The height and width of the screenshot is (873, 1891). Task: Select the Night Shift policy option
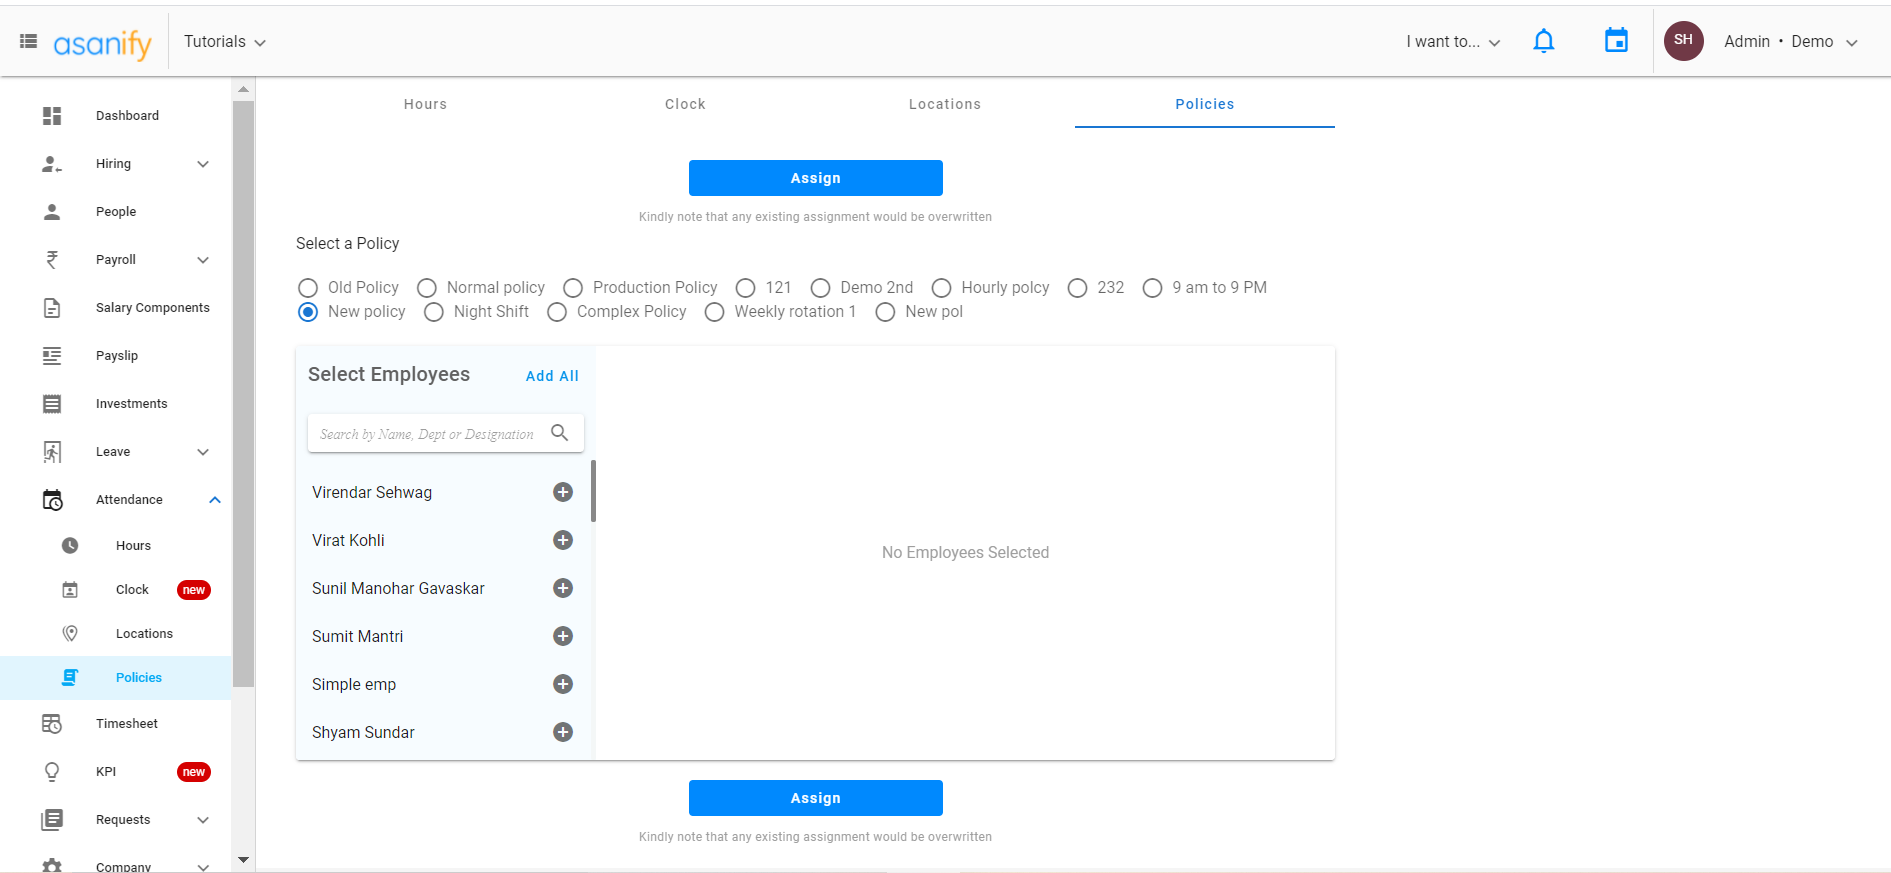[434, 312]
